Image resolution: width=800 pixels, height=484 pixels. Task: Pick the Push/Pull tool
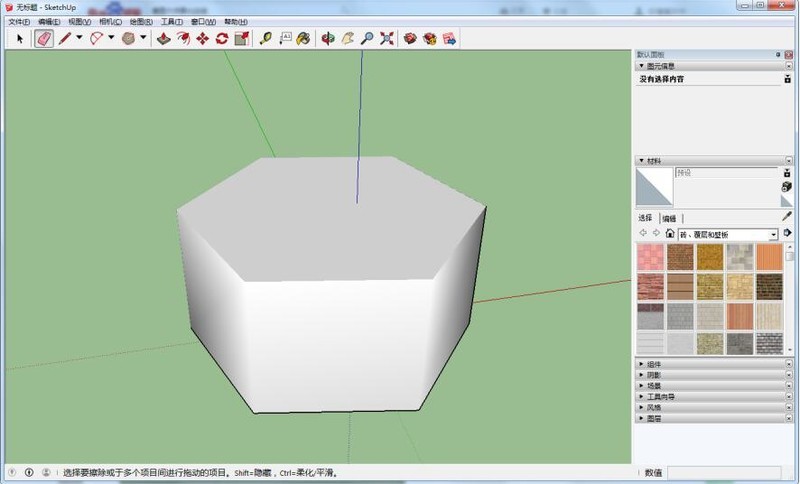click(x=164, y=38)
